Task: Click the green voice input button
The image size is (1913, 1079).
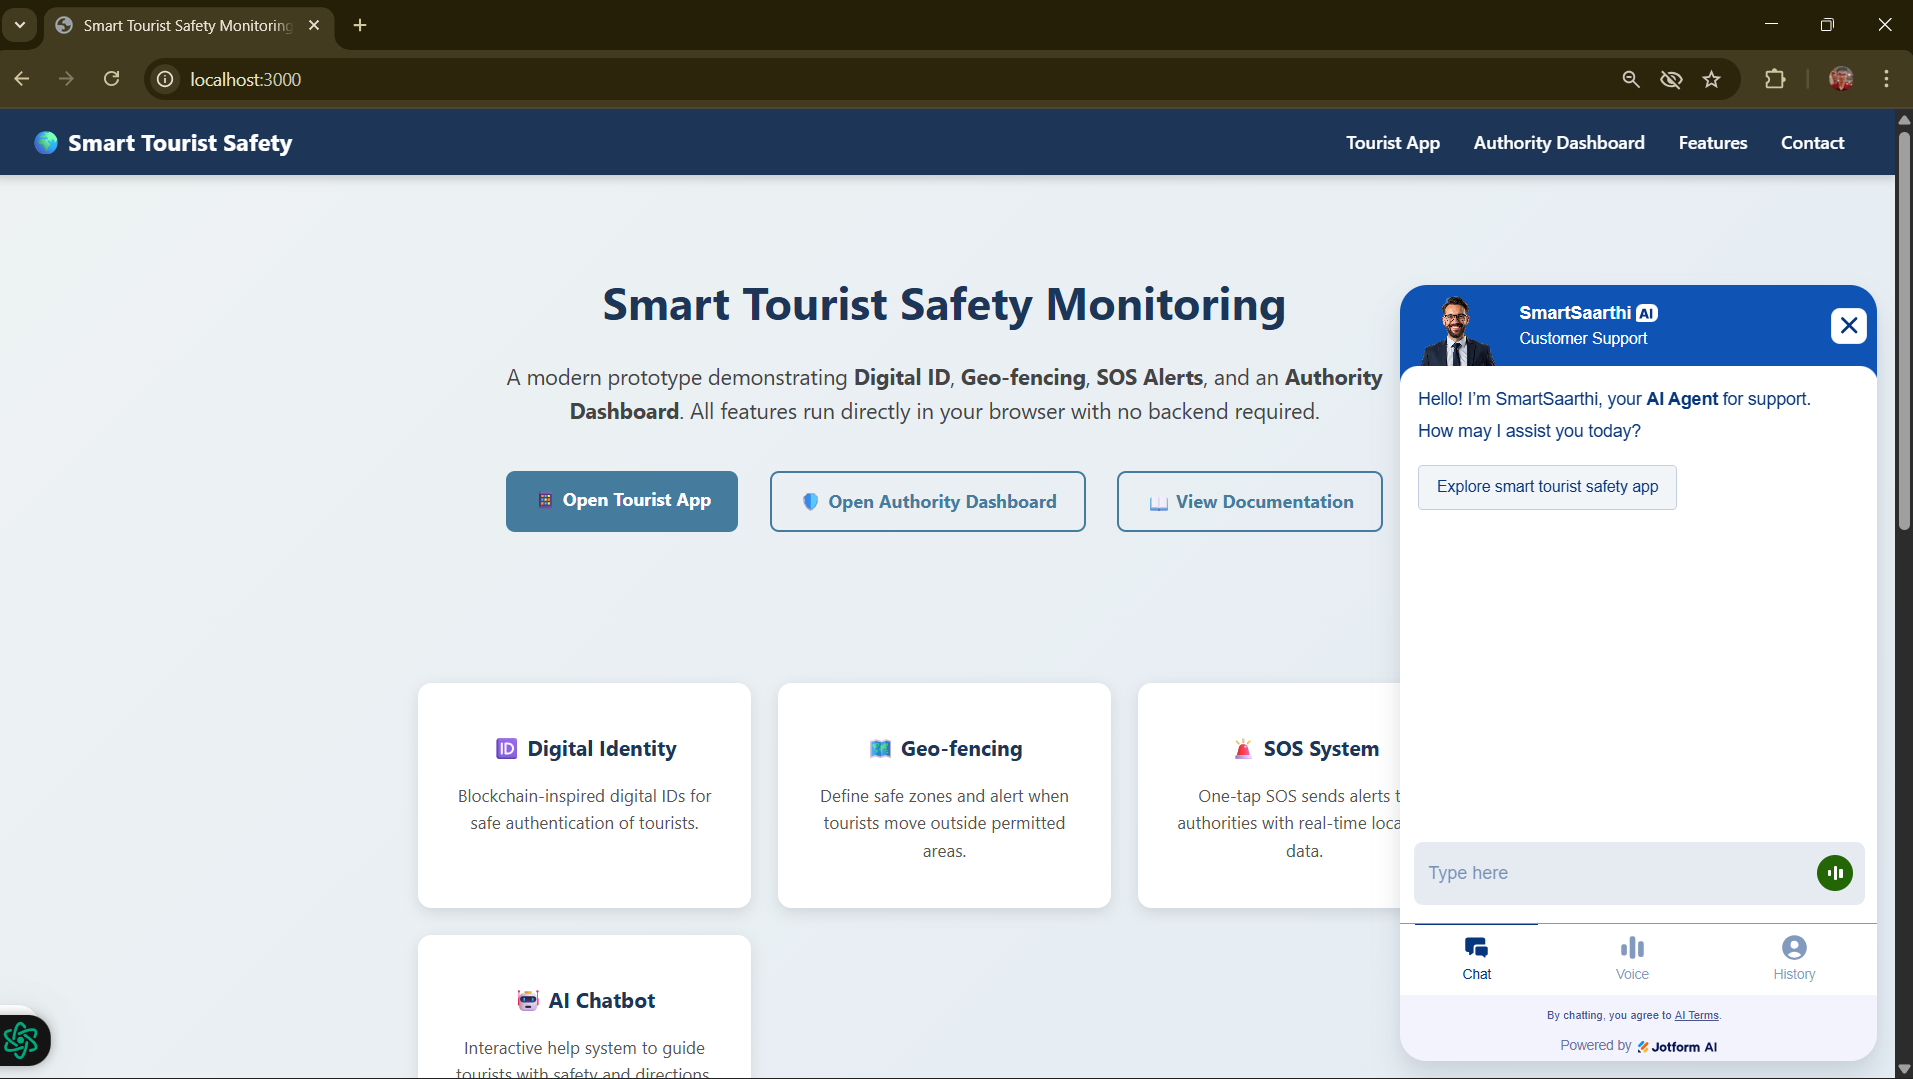Action: 1835,873
